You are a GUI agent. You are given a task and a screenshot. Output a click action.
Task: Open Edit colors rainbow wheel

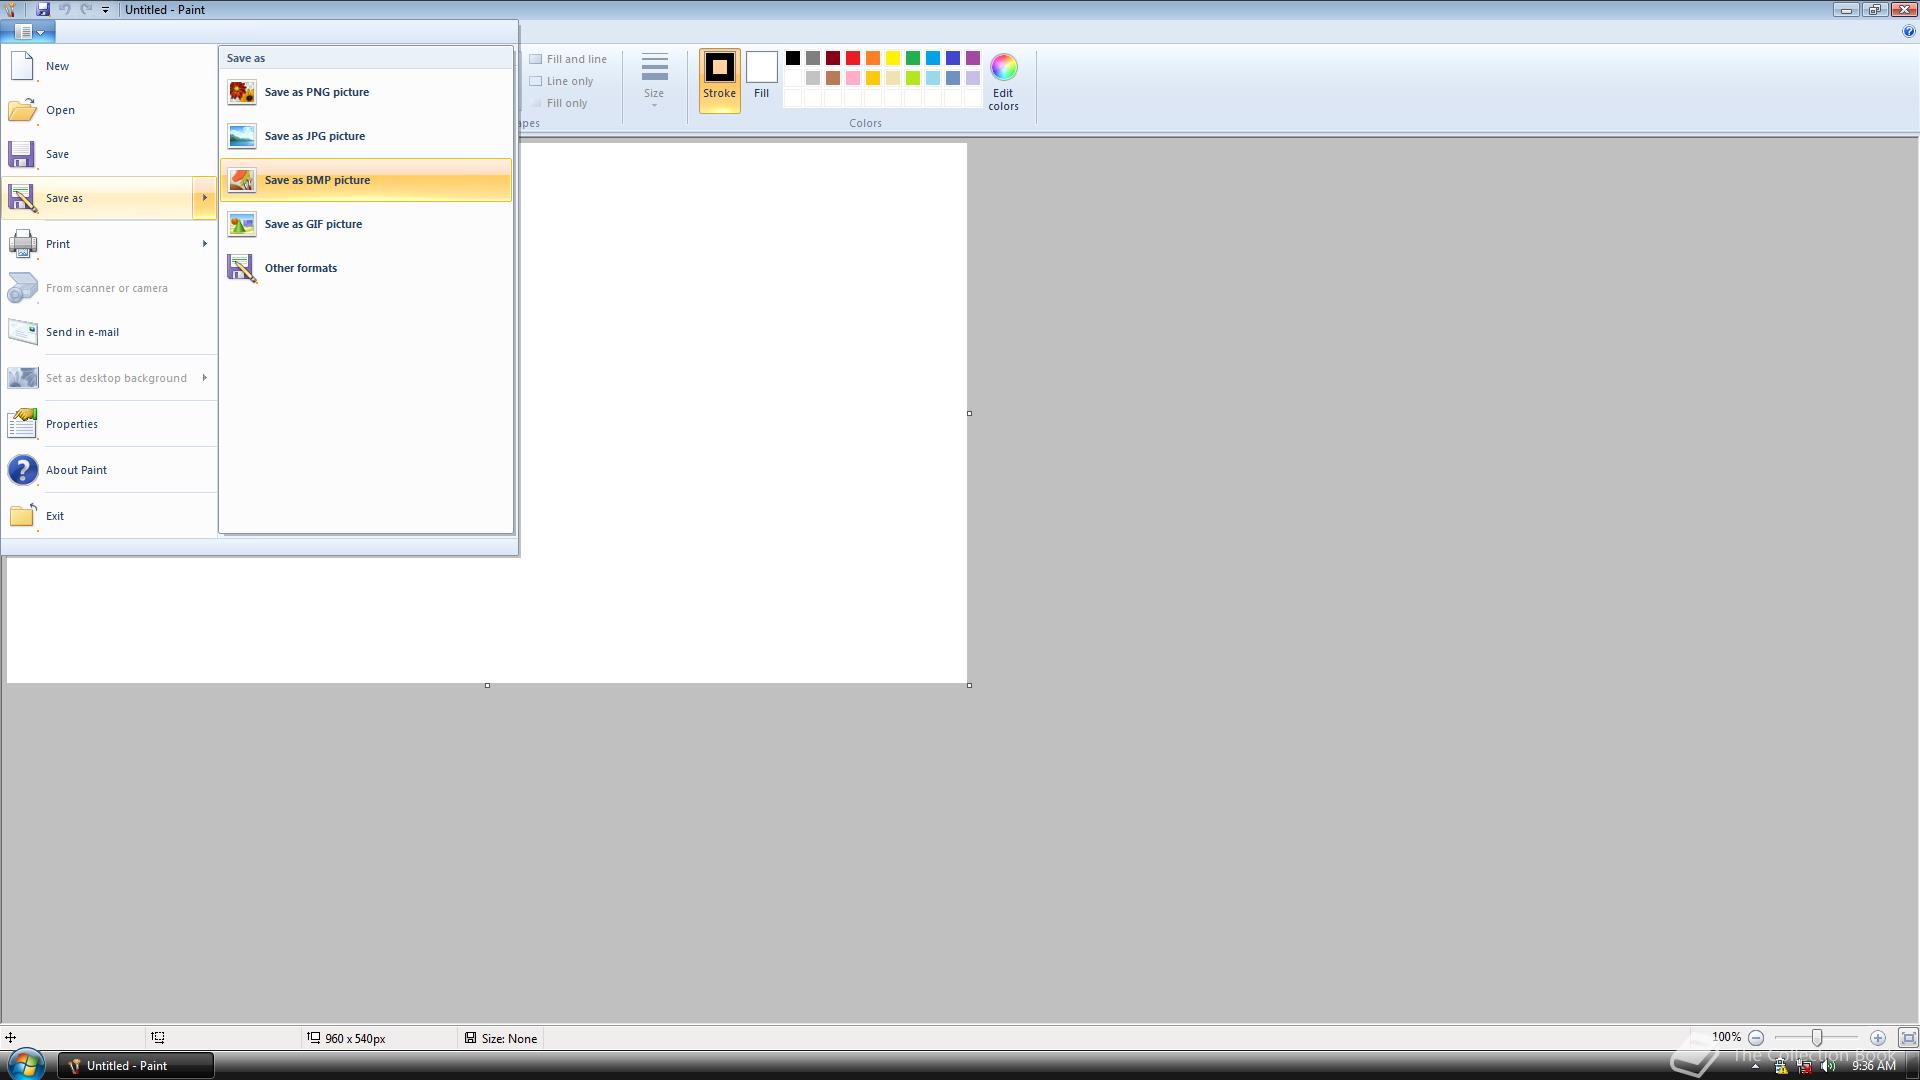(x=1004, y=82)
